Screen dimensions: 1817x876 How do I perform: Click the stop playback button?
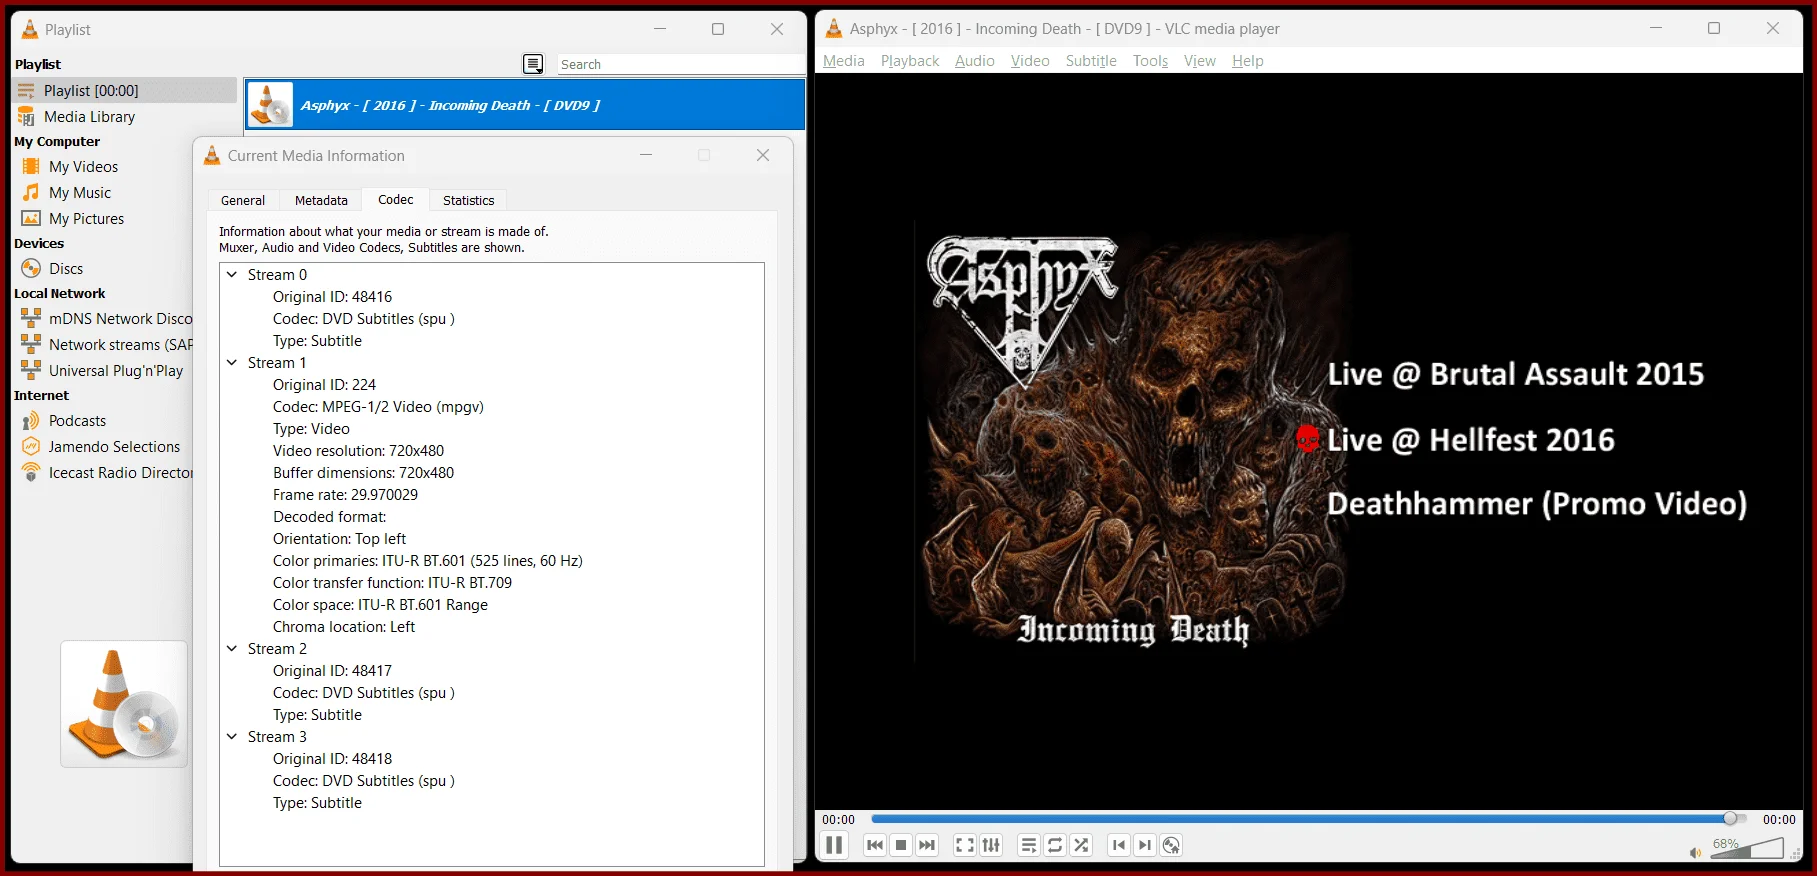(901, 845)
